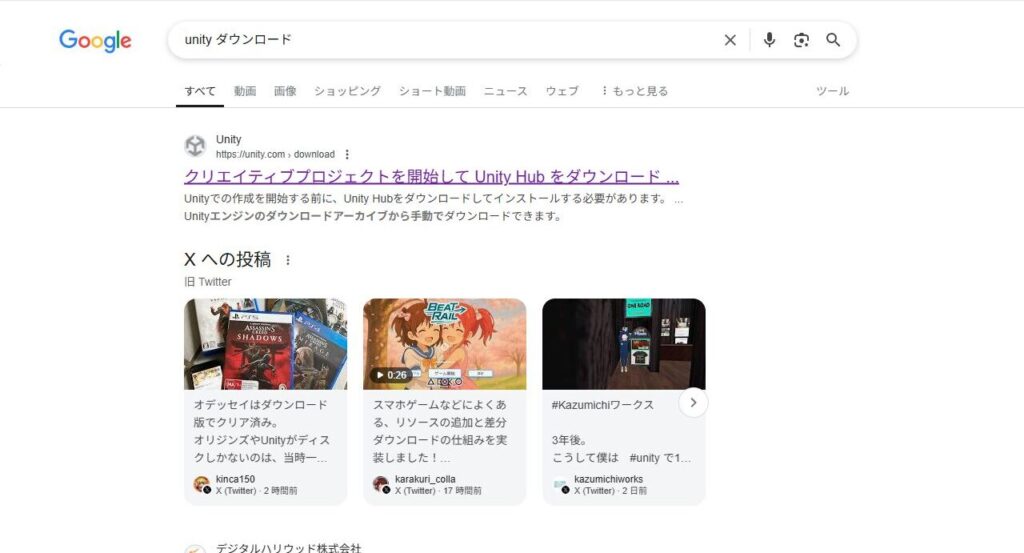Select the すべて tab

coord(200,91)
